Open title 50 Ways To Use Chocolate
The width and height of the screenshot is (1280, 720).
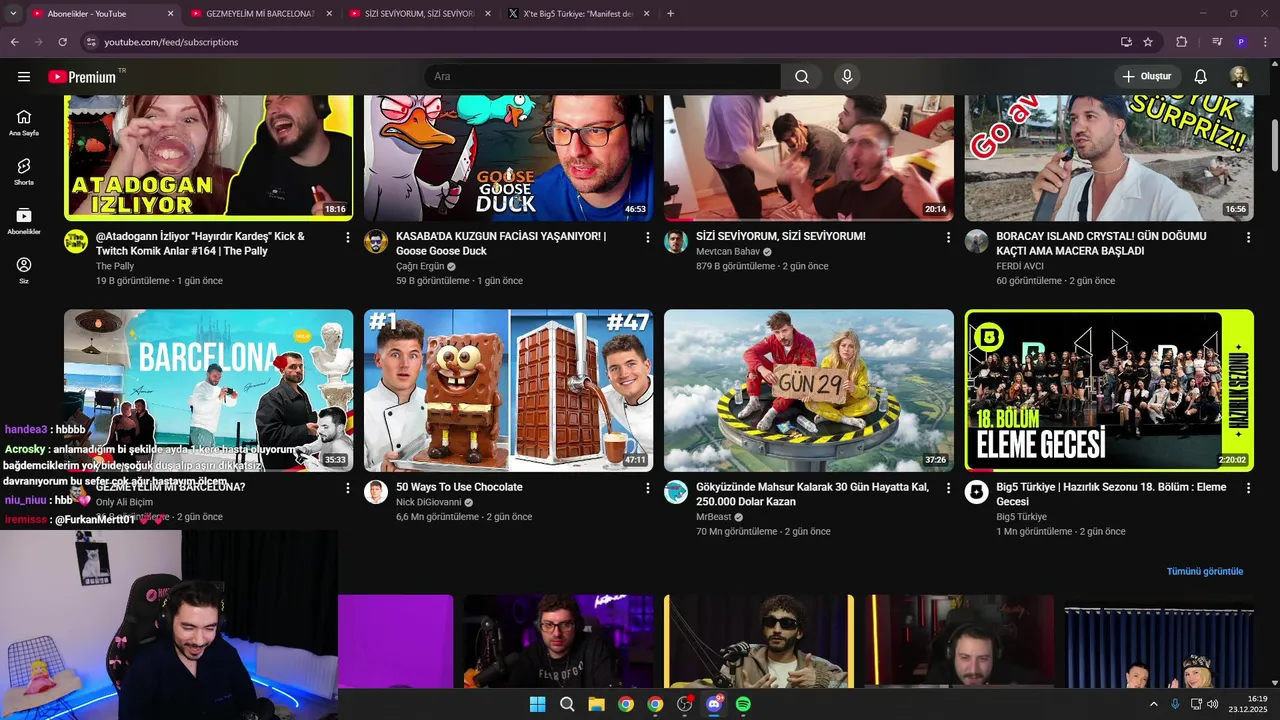pos(459,487)
